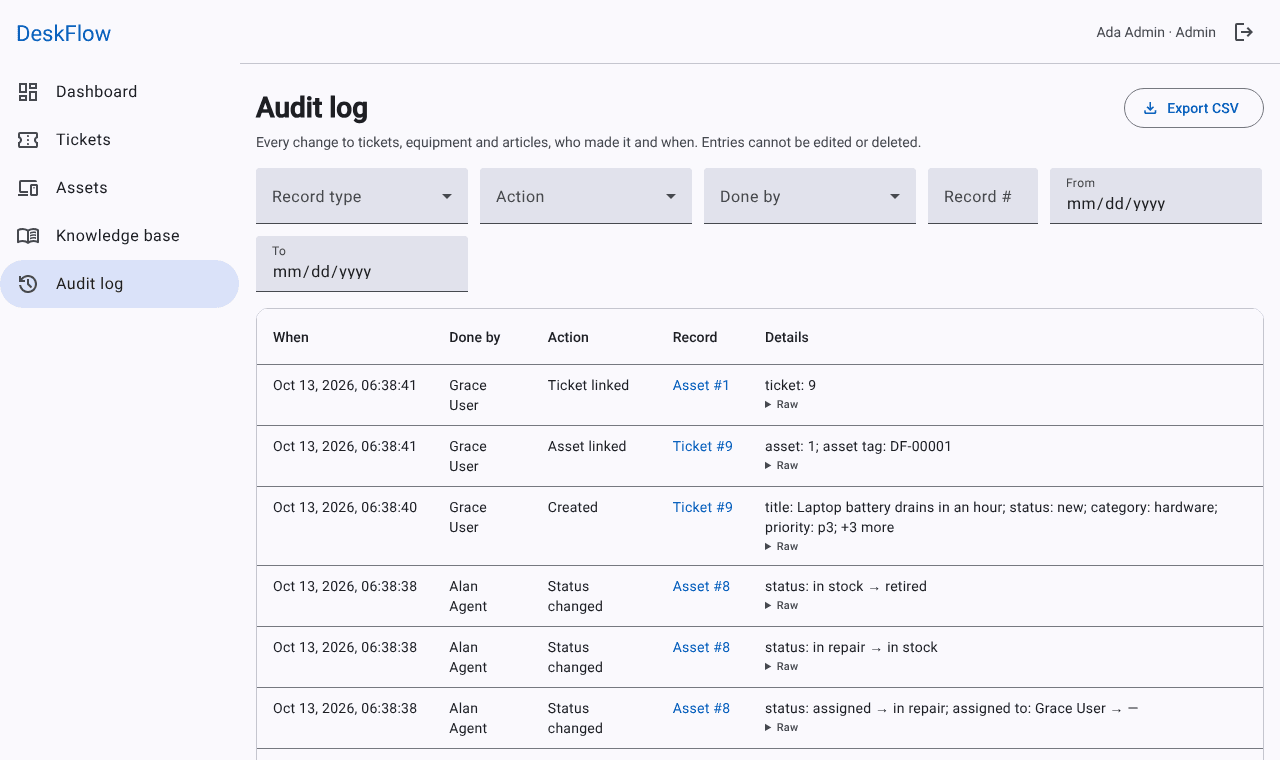Screen dimensions: 1280x760
Task: Go to Dashboard in the sidebar
Action: tap(120, 92)
